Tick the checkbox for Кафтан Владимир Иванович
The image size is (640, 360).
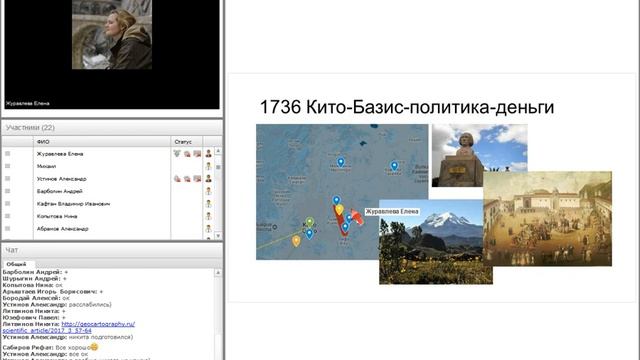coord(7,203)
